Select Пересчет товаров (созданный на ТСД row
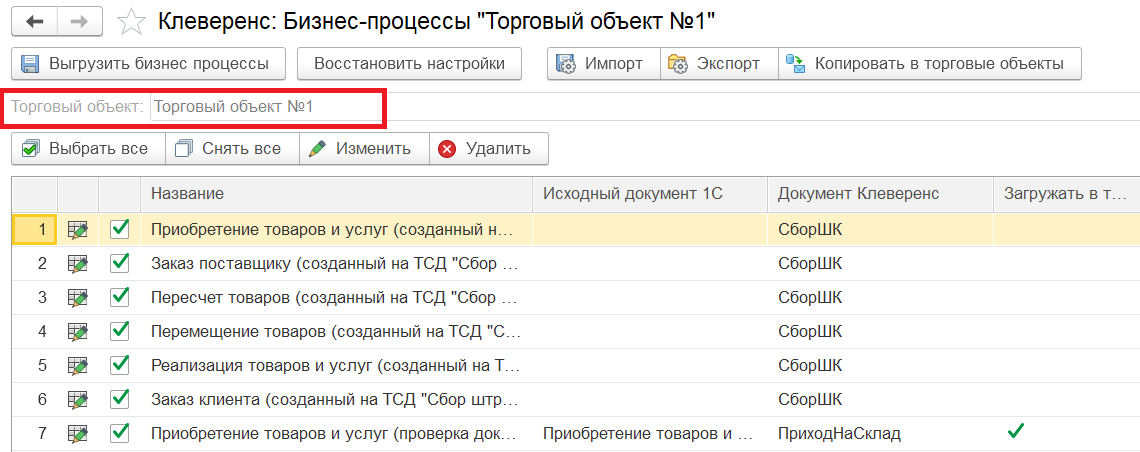Screen dimensions: 1140x452 click(x=335, y=297)
